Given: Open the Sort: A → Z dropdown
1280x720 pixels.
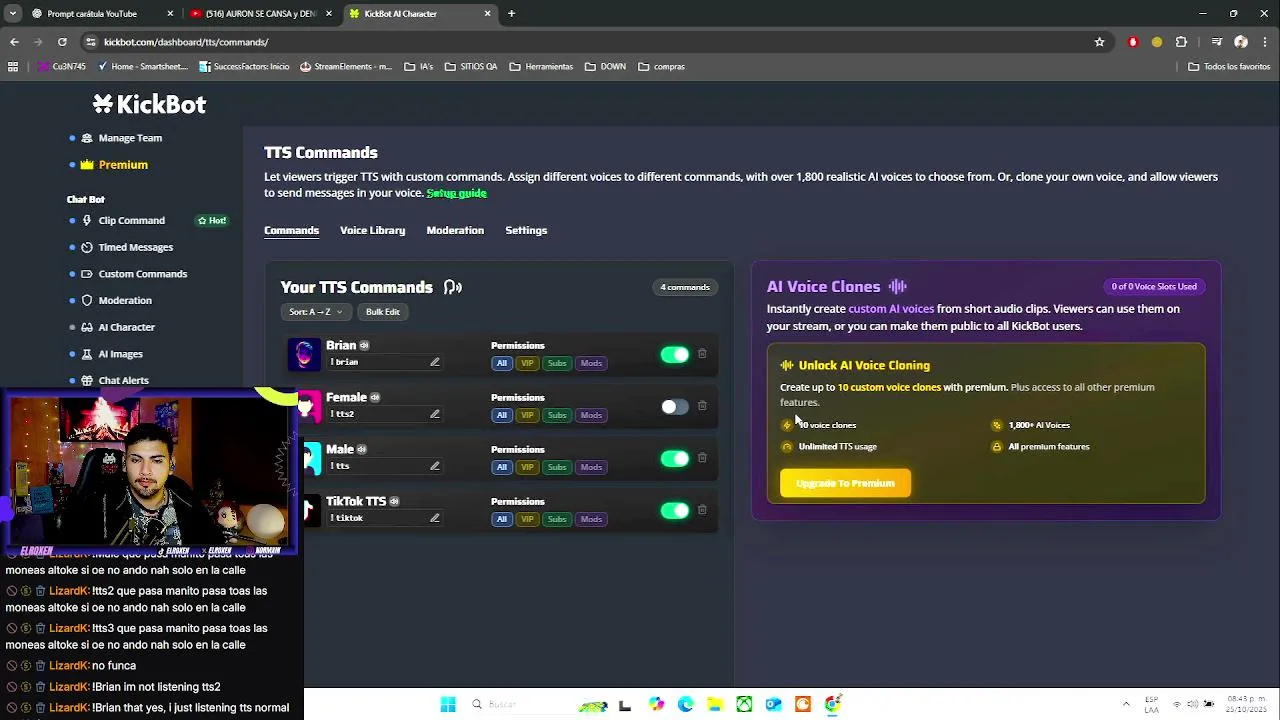Looking at the screenshot, I should [316, 312].
